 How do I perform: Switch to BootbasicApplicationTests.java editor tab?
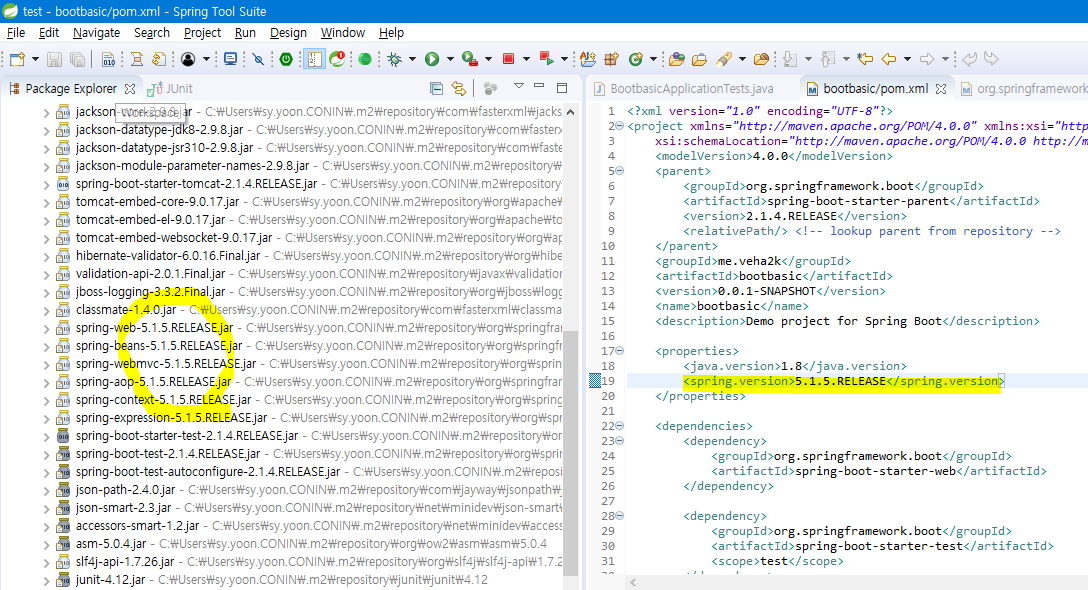click(x=684, y=89)
